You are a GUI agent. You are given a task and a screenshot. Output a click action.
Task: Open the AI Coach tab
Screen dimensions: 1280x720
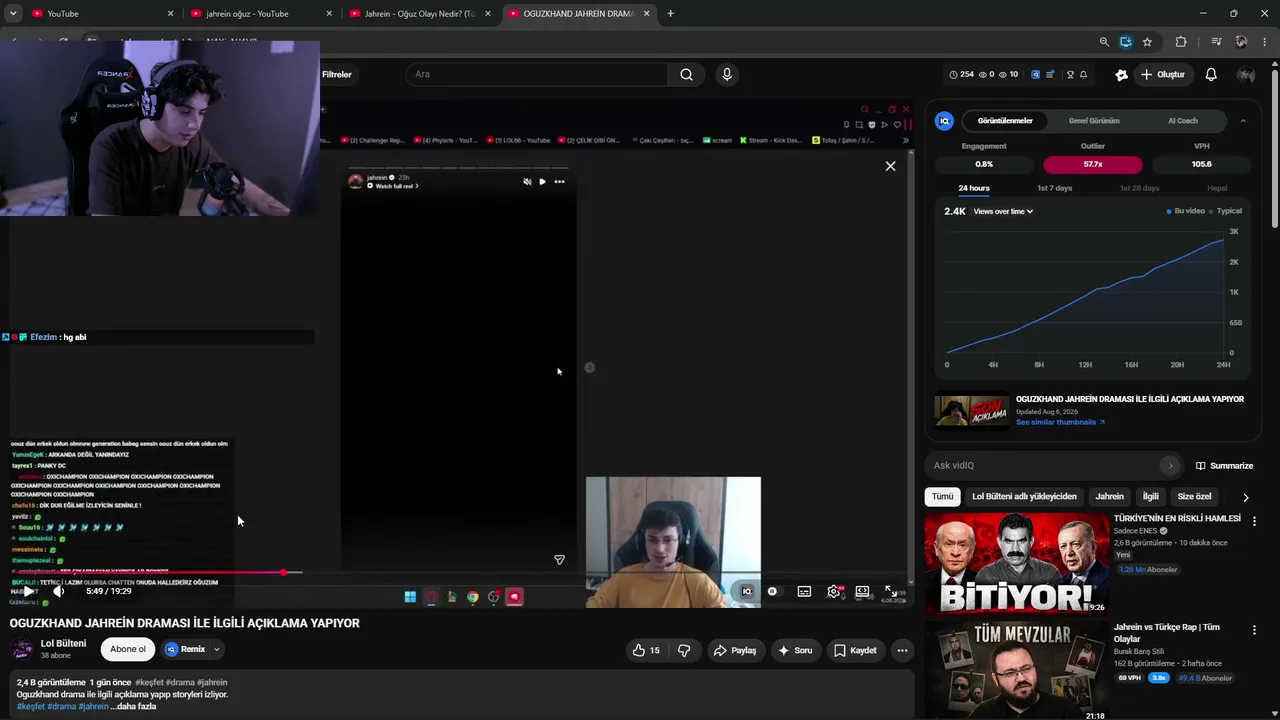pyautogui.click(x=1183, y=121)
